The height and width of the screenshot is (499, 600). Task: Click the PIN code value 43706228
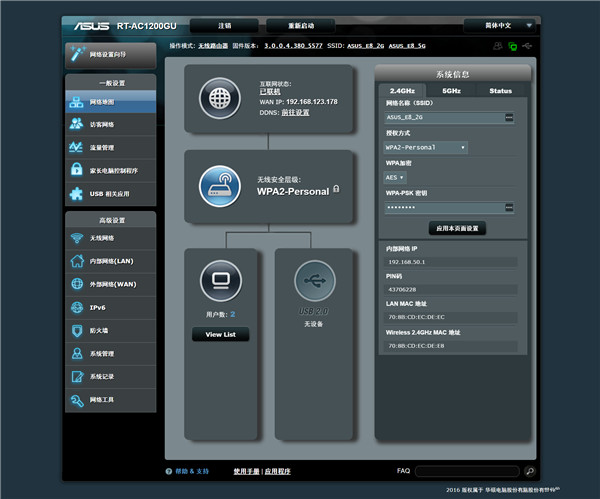pos(402,290)
